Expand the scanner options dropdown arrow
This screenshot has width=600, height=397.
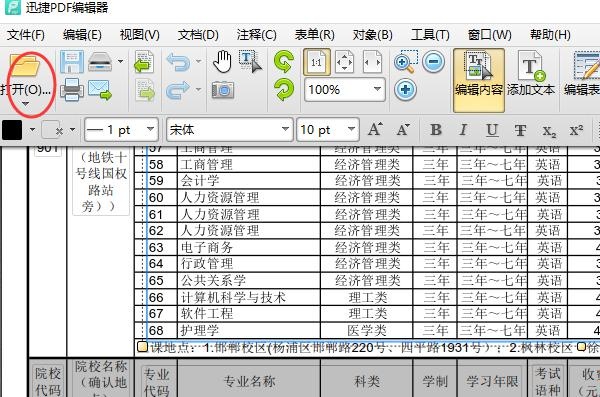(x=121, y=61)
